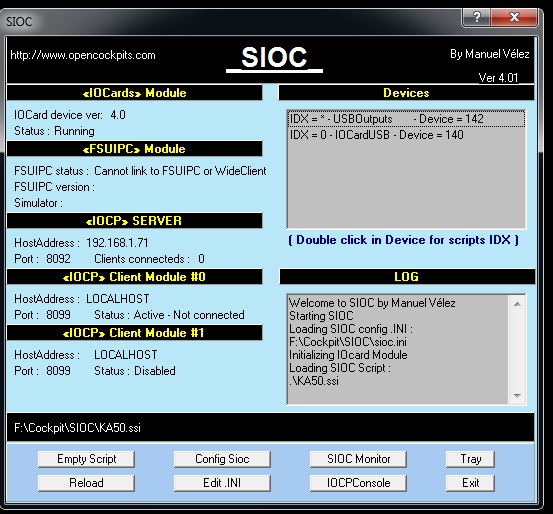Open the Edit .INI button
Screen dimensions: 553x514
click(x=222, y=483)
